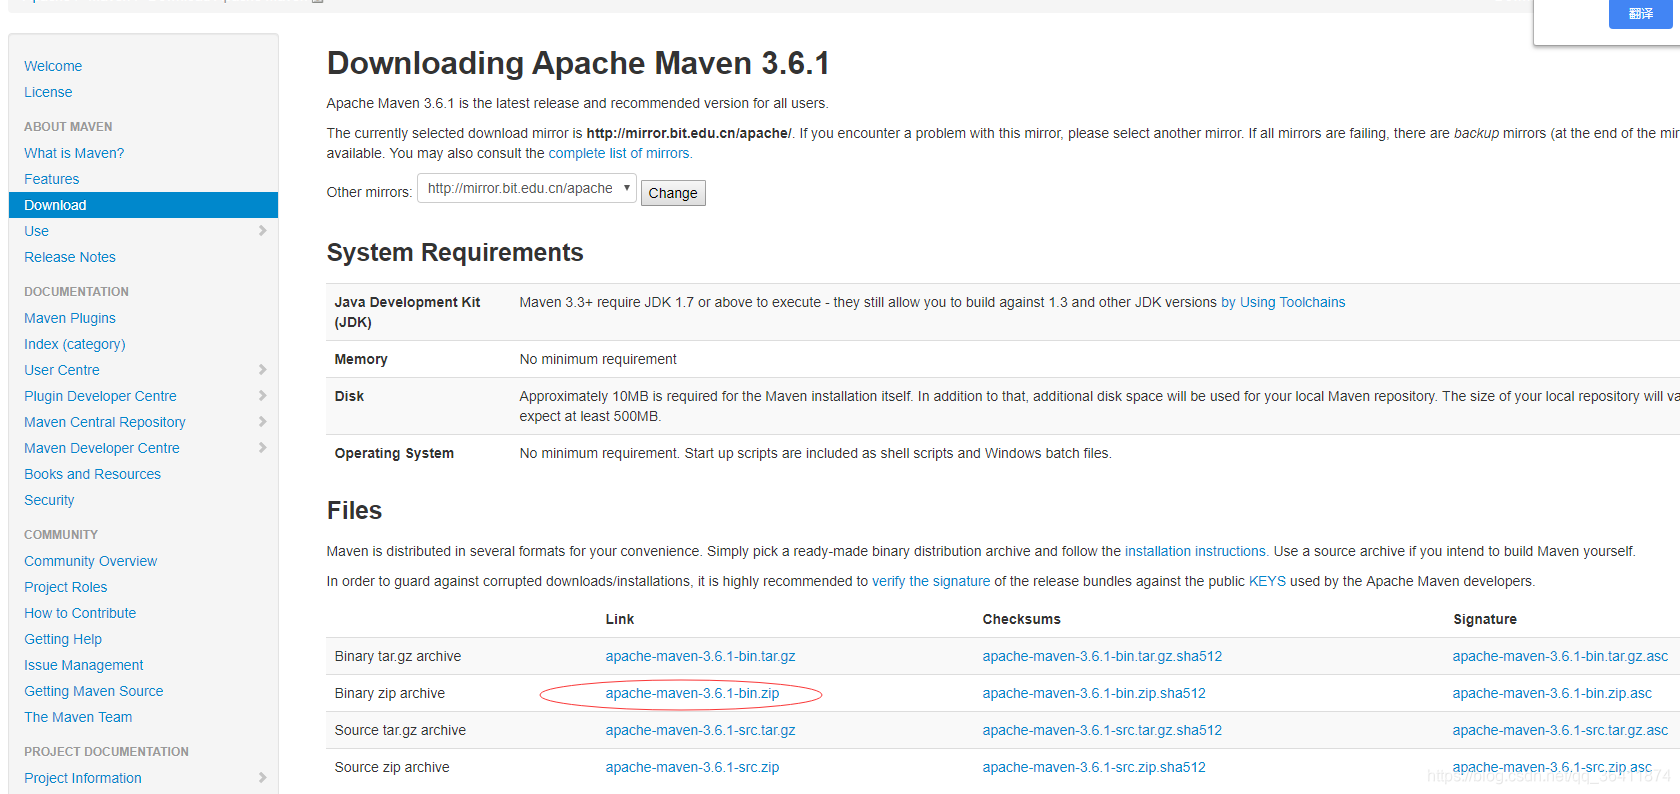Click the Change mirror button
1680x794 pixels.
(673, 193)
